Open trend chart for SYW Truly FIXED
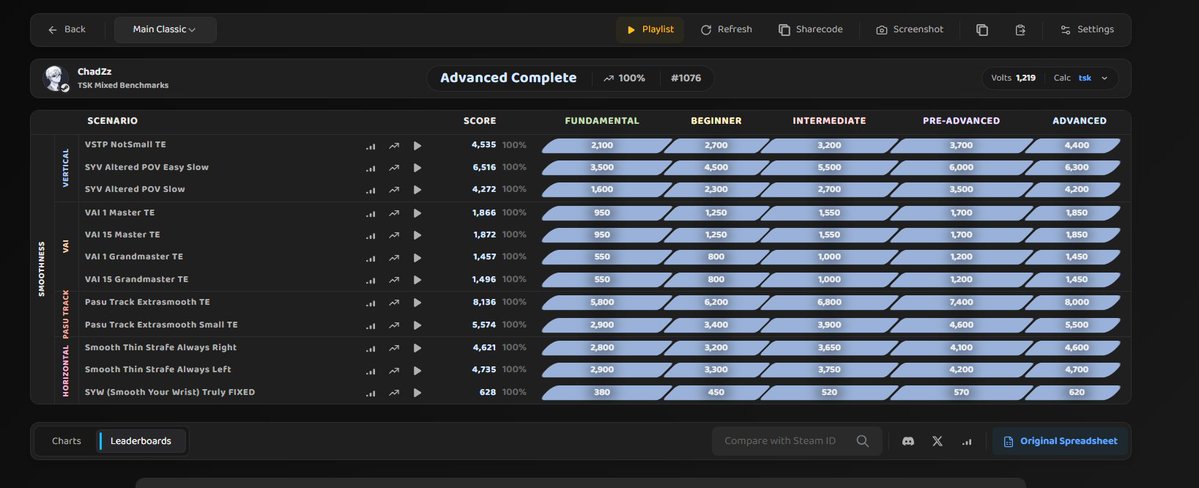1199x488 pixels. click(x=394, y=392)
